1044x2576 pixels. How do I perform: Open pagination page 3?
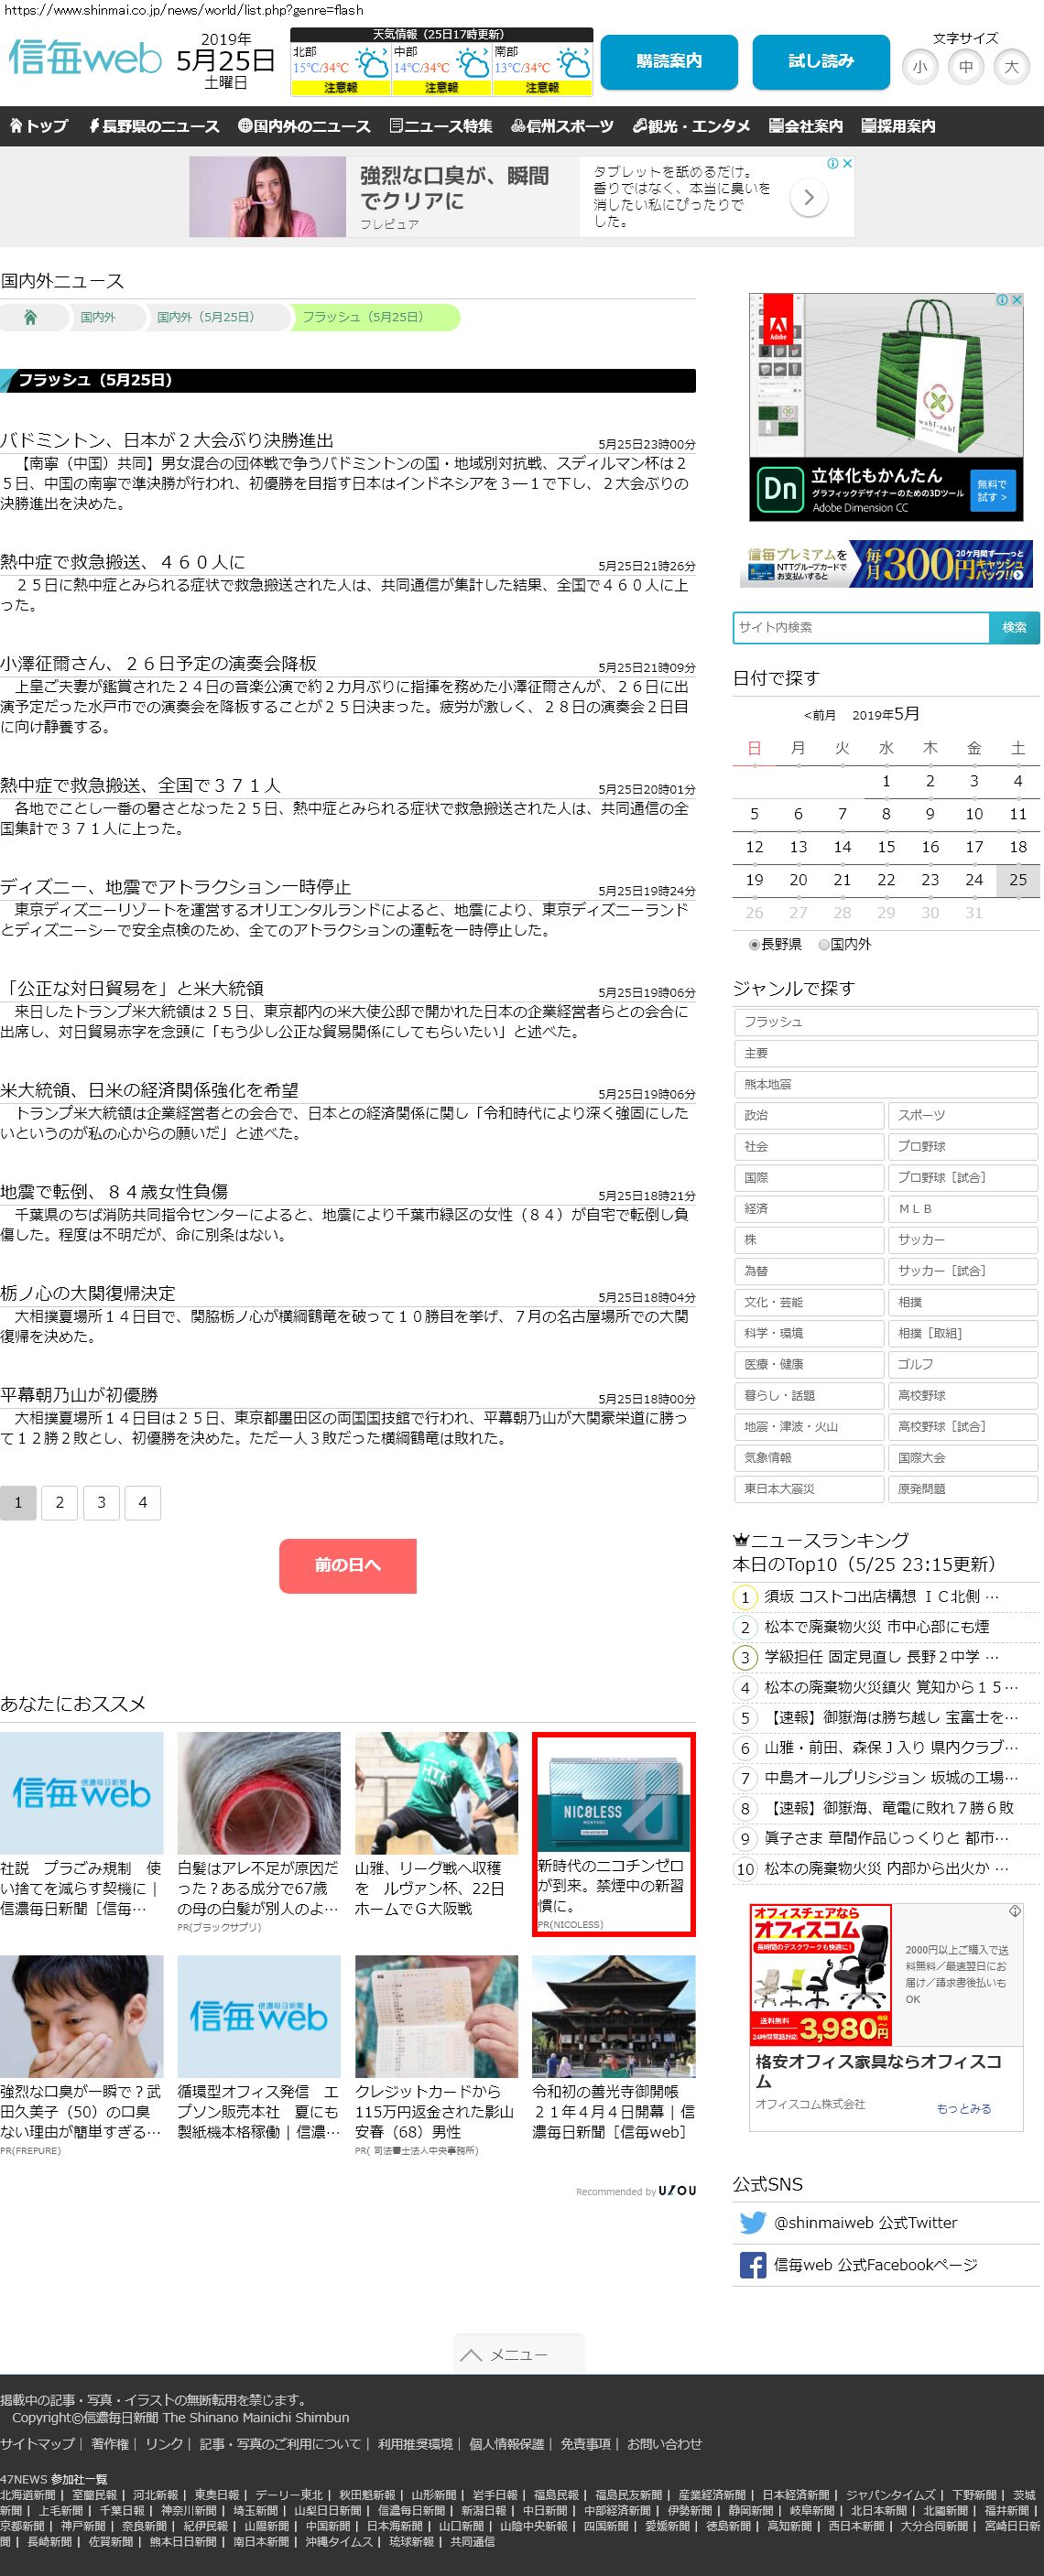101,1502
